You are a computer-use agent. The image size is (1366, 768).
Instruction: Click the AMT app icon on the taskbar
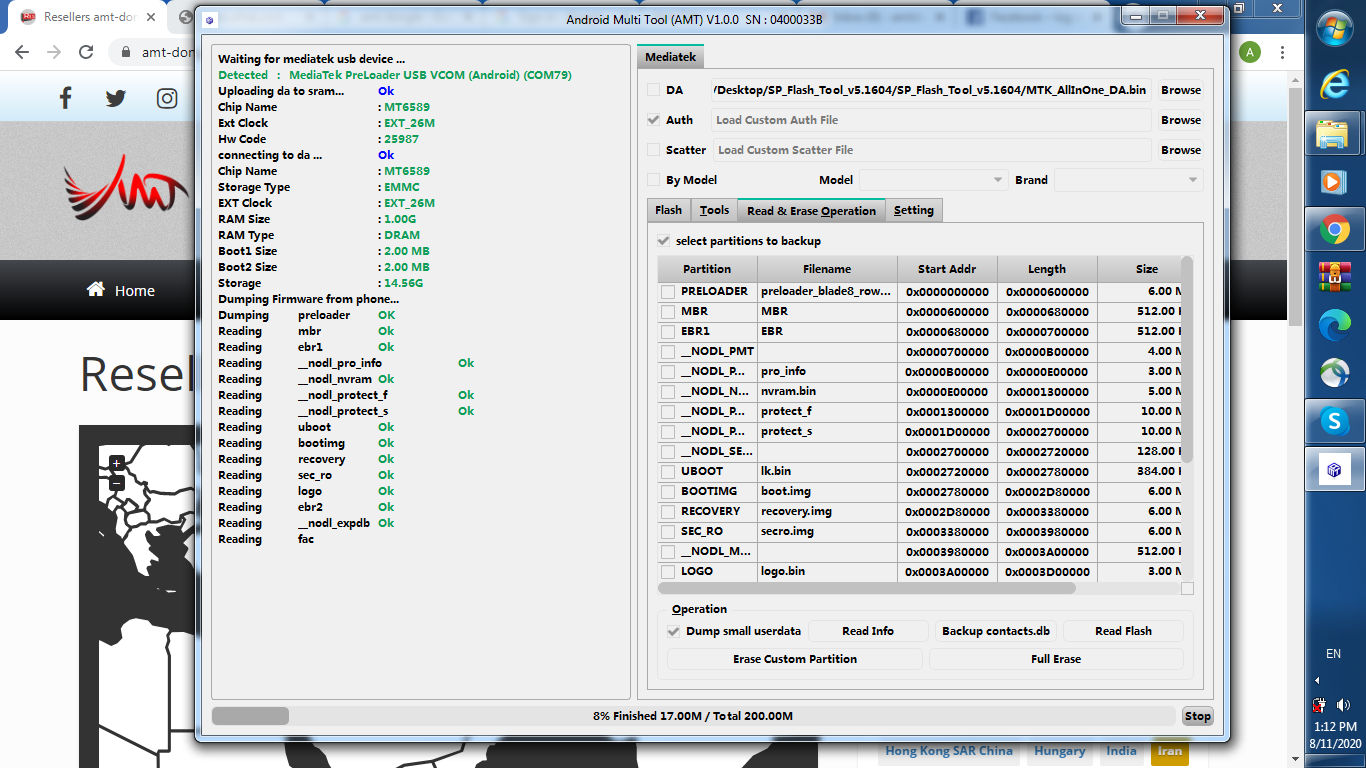1334,469
